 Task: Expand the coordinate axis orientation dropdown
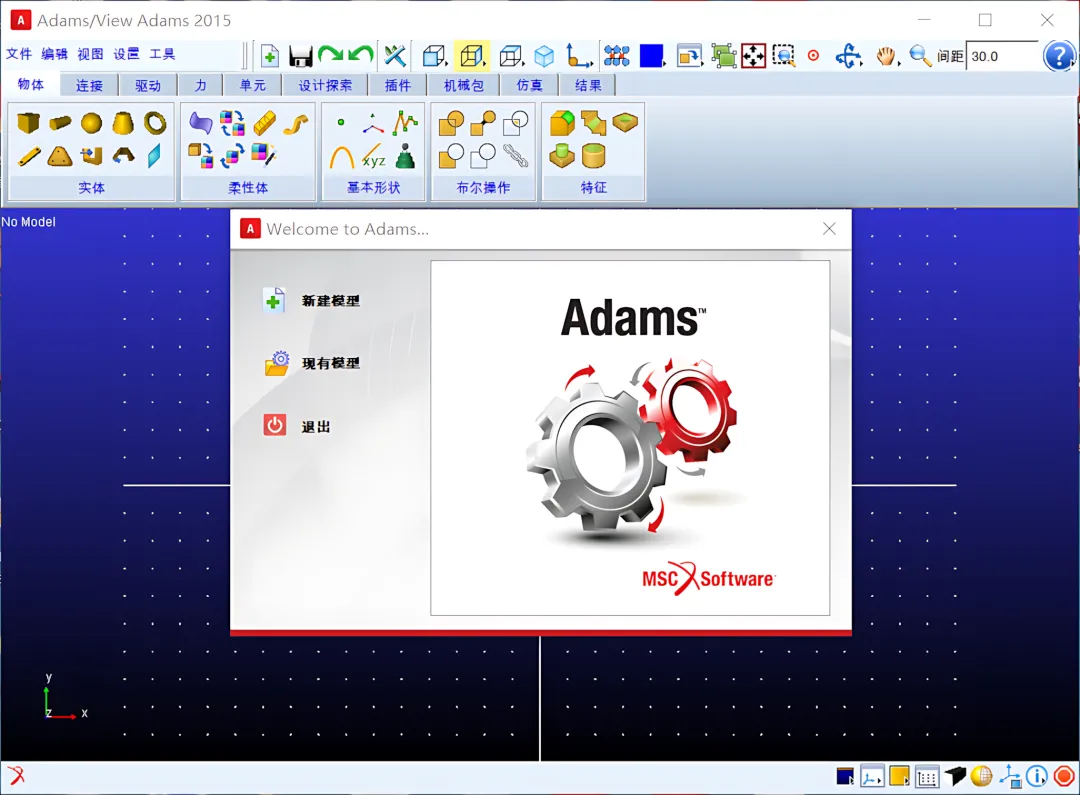[579, 56]
